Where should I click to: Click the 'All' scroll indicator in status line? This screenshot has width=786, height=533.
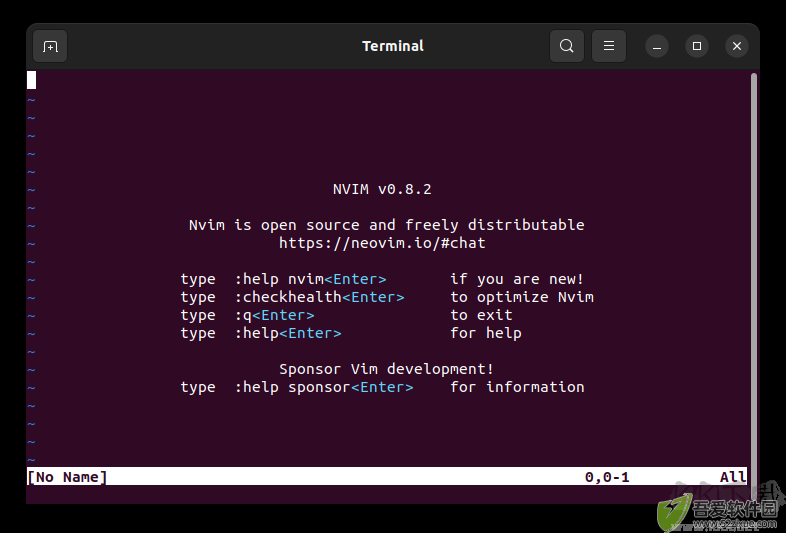pyautogui.click(x=733, y=477)
